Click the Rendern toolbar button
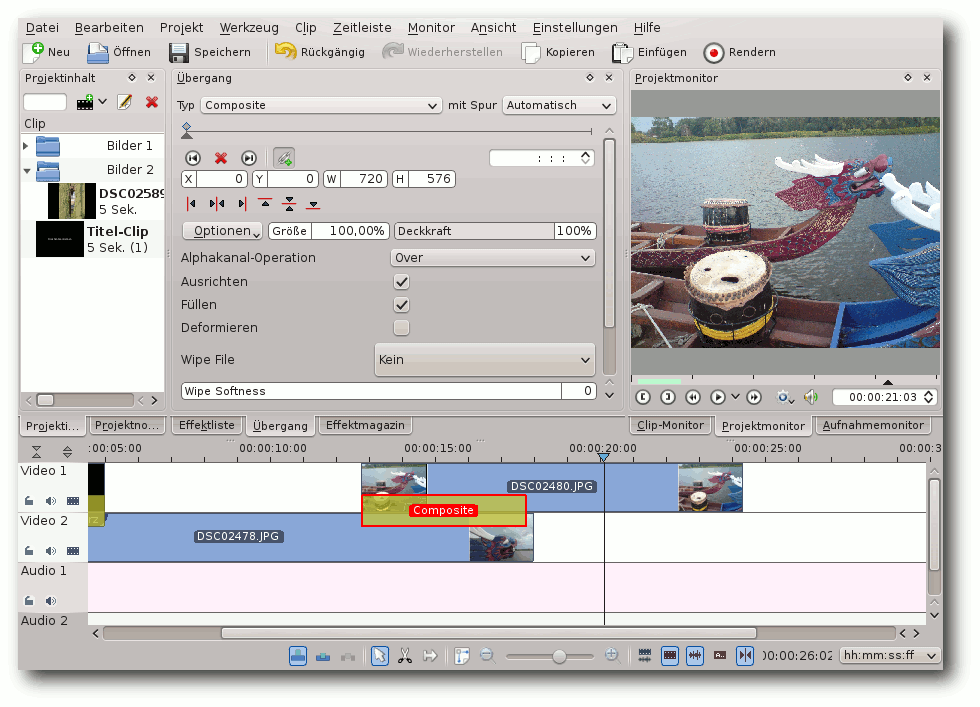 click(740, 52)
